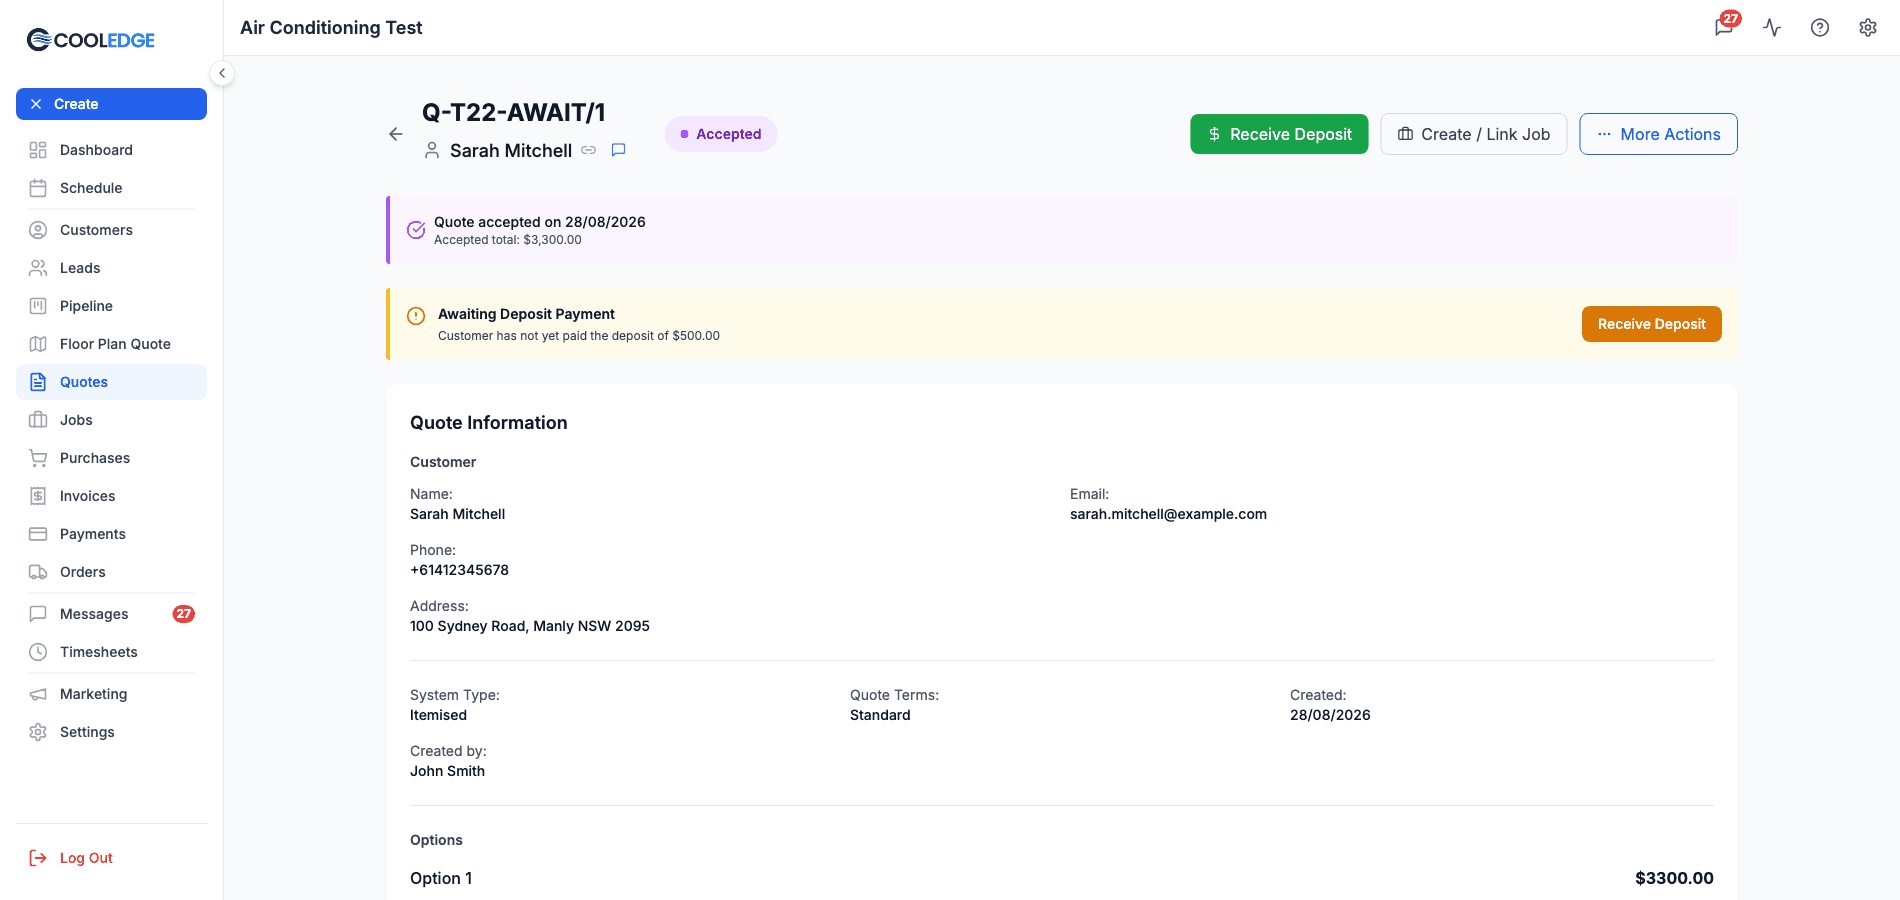Image resolution: width=1900 pixels, height=900 pixels.
Task: Go to Schedule in the sidebar
Action: 111,188
